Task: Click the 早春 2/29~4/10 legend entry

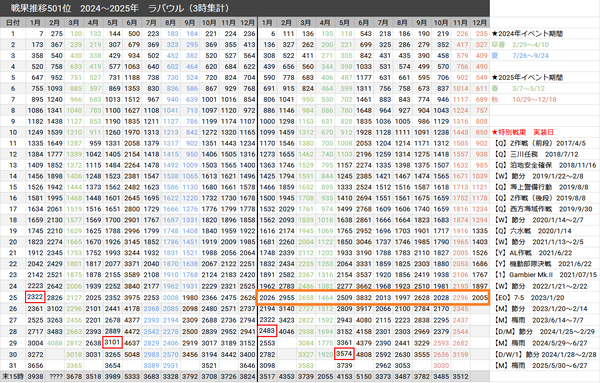Action: [520, 45]
